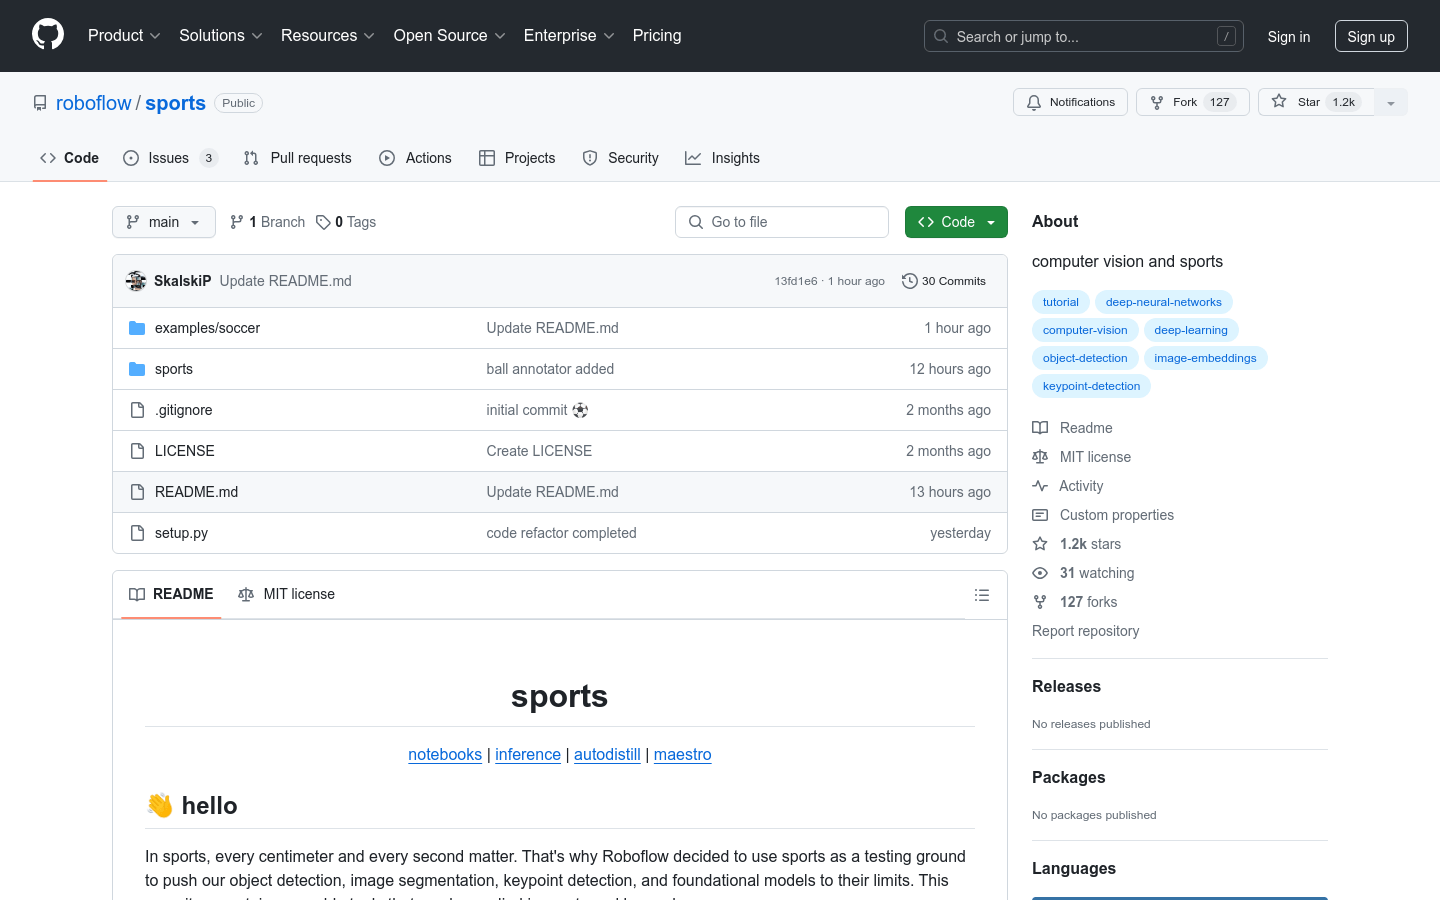Image resolution: width=1440 pixels, height=900 pixels.
Task: Open the roboflow owner link
Action: [94, 103]
